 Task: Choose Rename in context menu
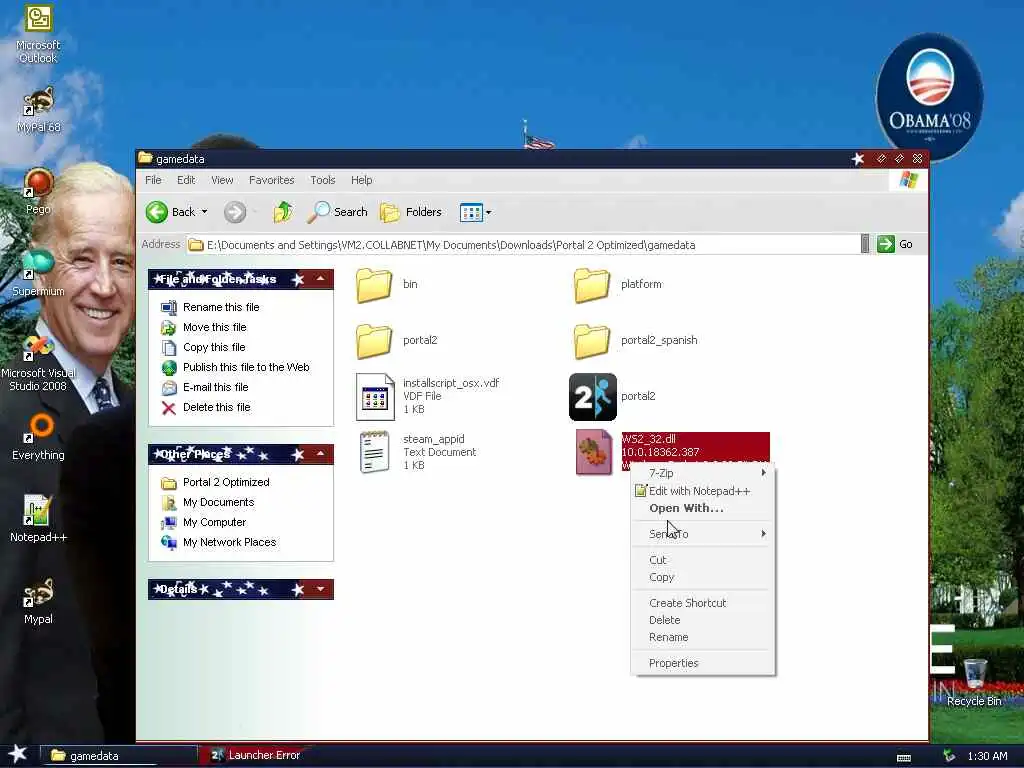pos(703,637)
